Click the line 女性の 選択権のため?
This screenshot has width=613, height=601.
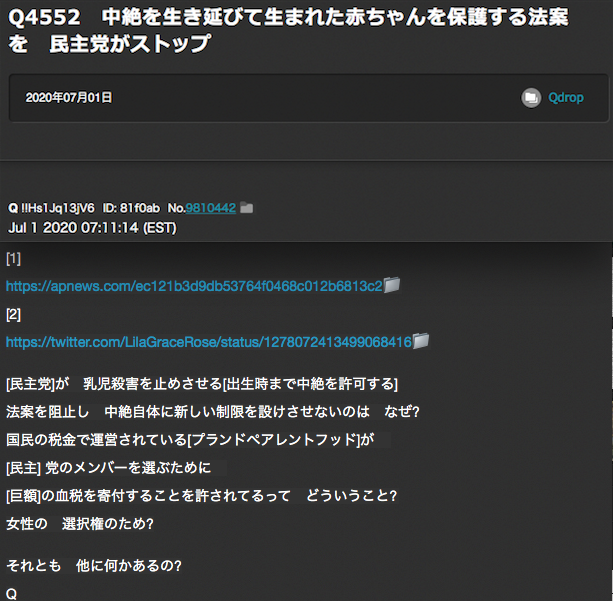[x=80, y=524]
